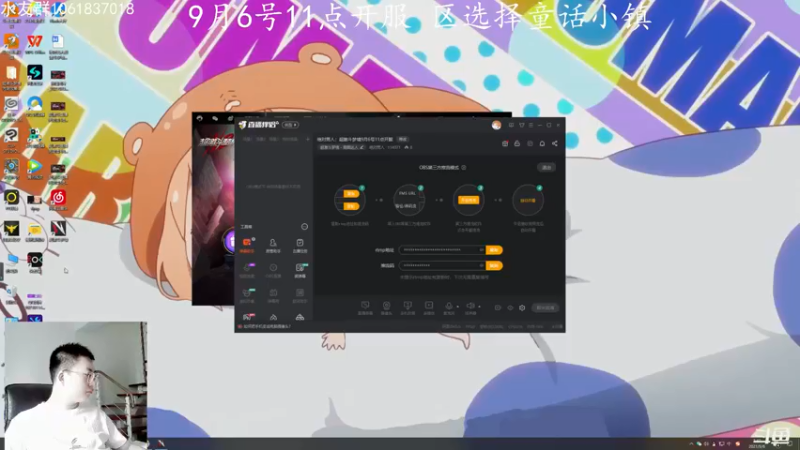
Task: Add a new scene with the plus icon
Action: 308,139
